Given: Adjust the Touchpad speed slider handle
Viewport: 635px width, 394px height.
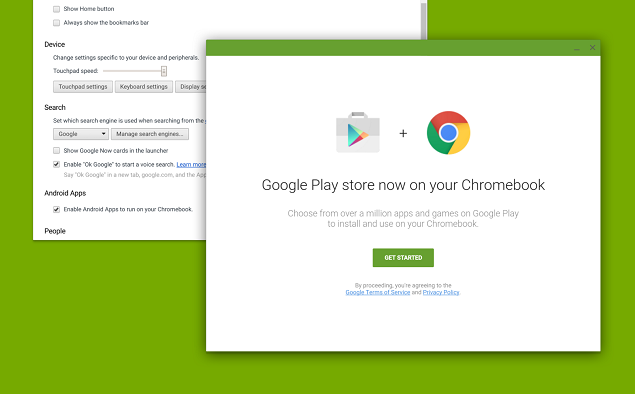Looking at the screenshot, I should (x=164, y=71).
